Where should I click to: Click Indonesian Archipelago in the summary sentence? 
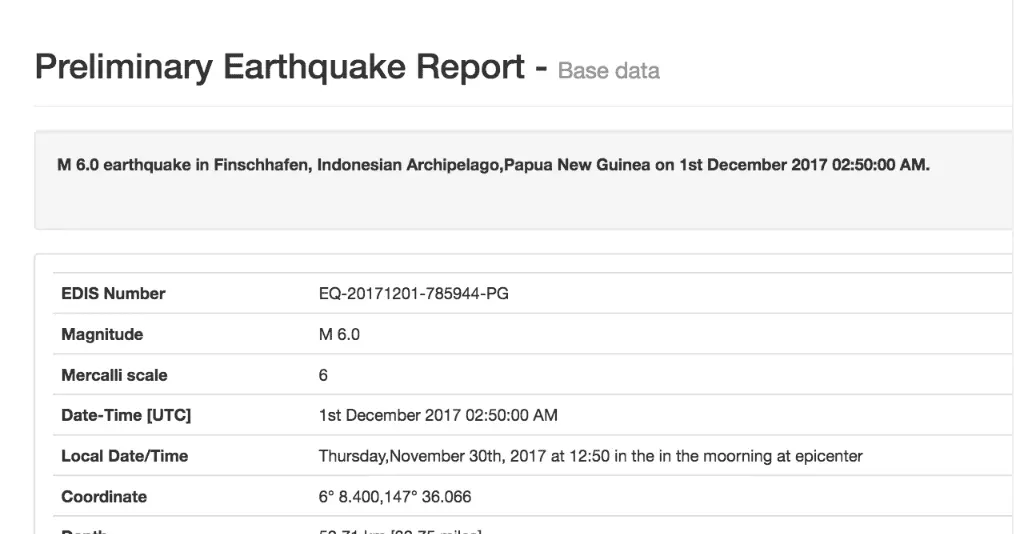click(409, 165)
